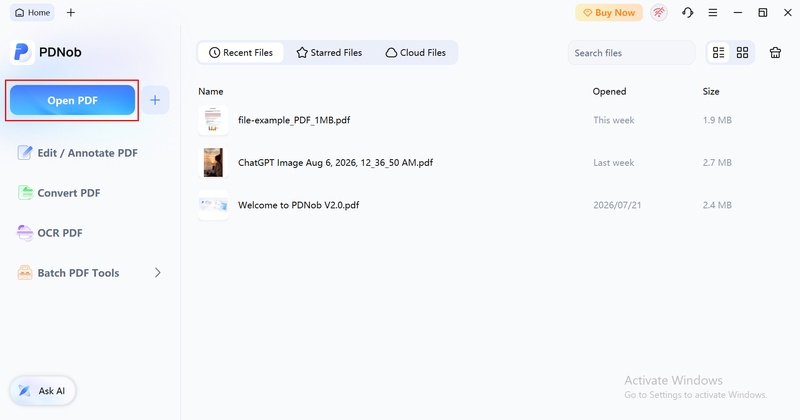
Task: Expand the Batch PDF Tools chevron
Action: click(158, 273)
